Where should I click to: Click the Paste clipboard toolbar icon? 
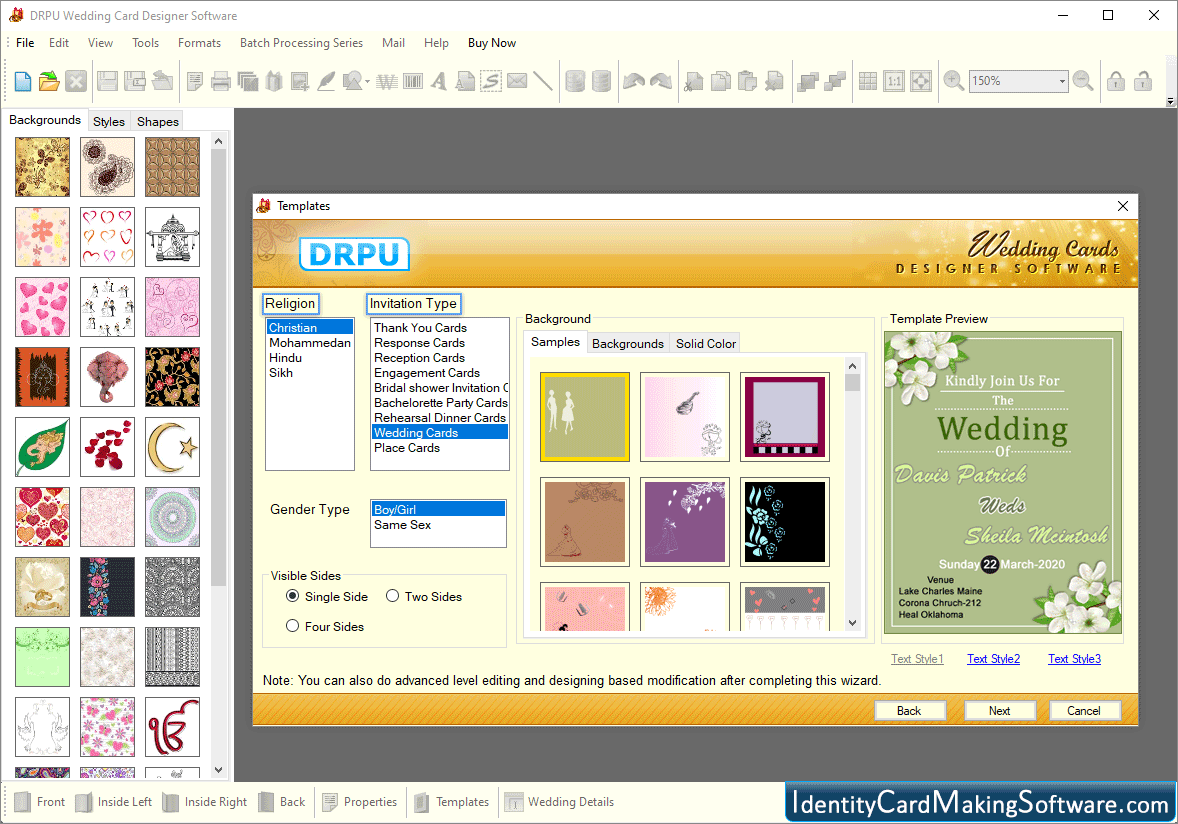pyautogui.click(x=748, y=81)
